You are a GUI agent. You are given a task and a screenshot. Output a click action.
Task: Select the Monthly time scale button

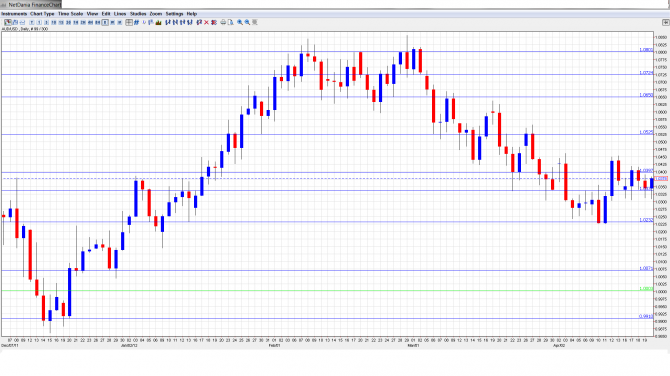pyautogui.click(x=120, y=22)
